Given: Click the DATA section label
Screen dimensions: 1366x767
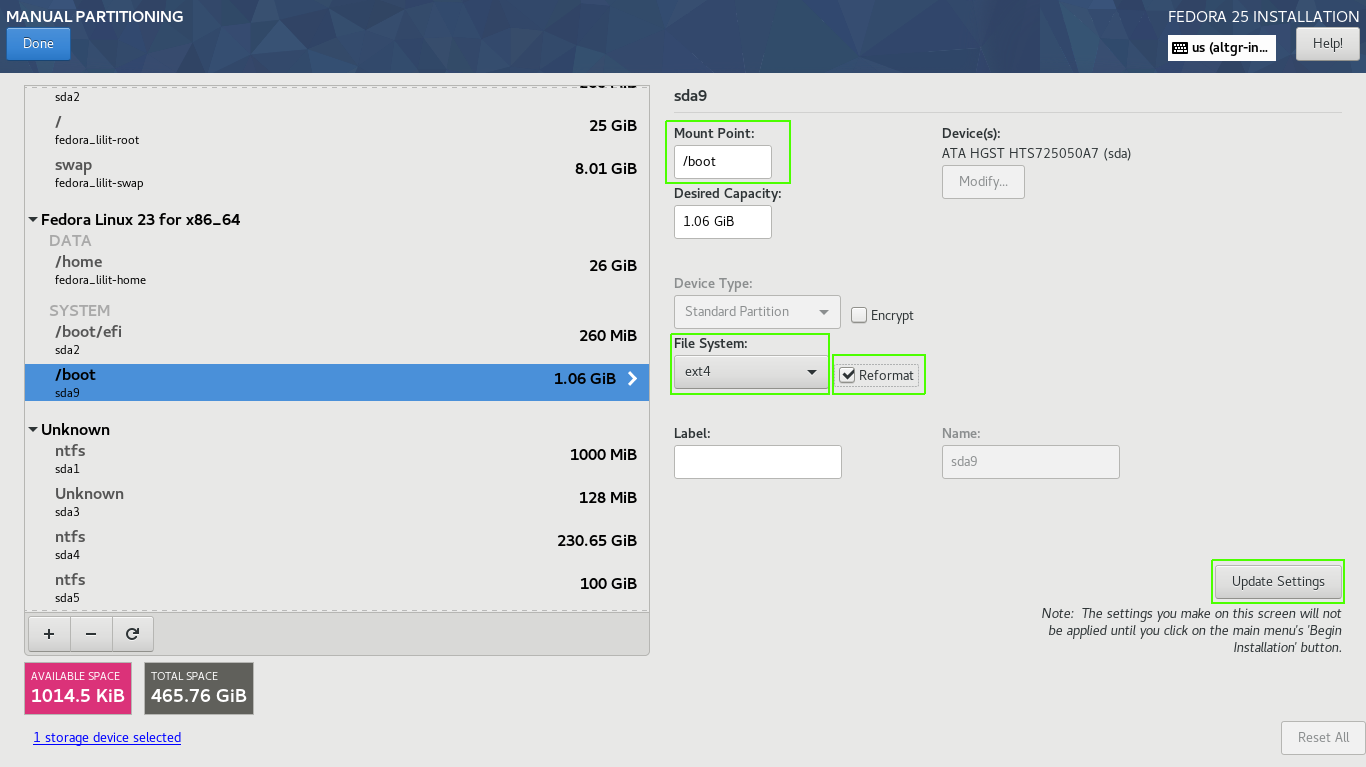Looking at the screenshot, I should [x=70, y=241].
